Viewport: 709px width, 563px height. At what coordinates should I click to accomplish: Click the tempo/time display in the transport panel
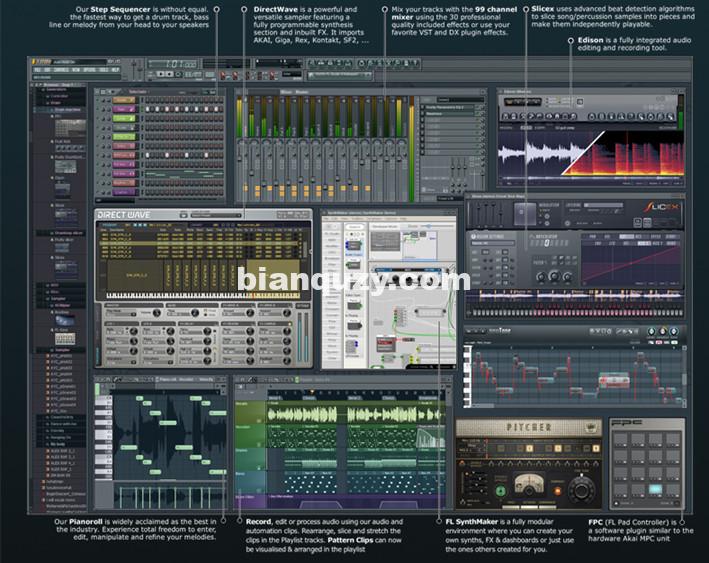pos(173,64)
